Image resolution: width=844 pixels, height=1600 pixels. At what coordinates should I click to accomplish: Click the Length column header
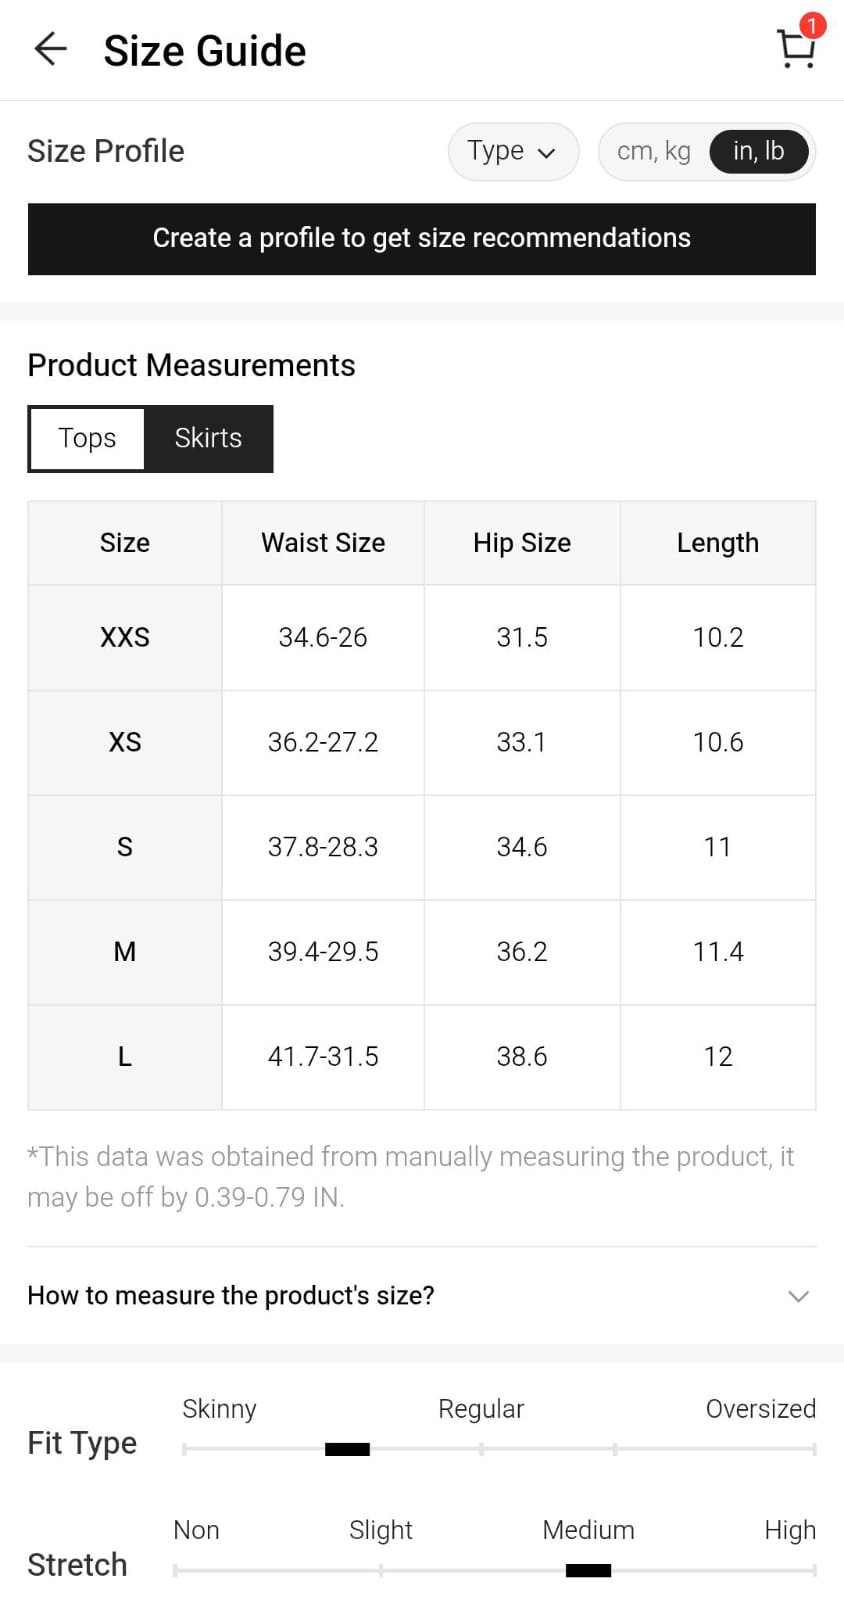(x=717, y=543)
